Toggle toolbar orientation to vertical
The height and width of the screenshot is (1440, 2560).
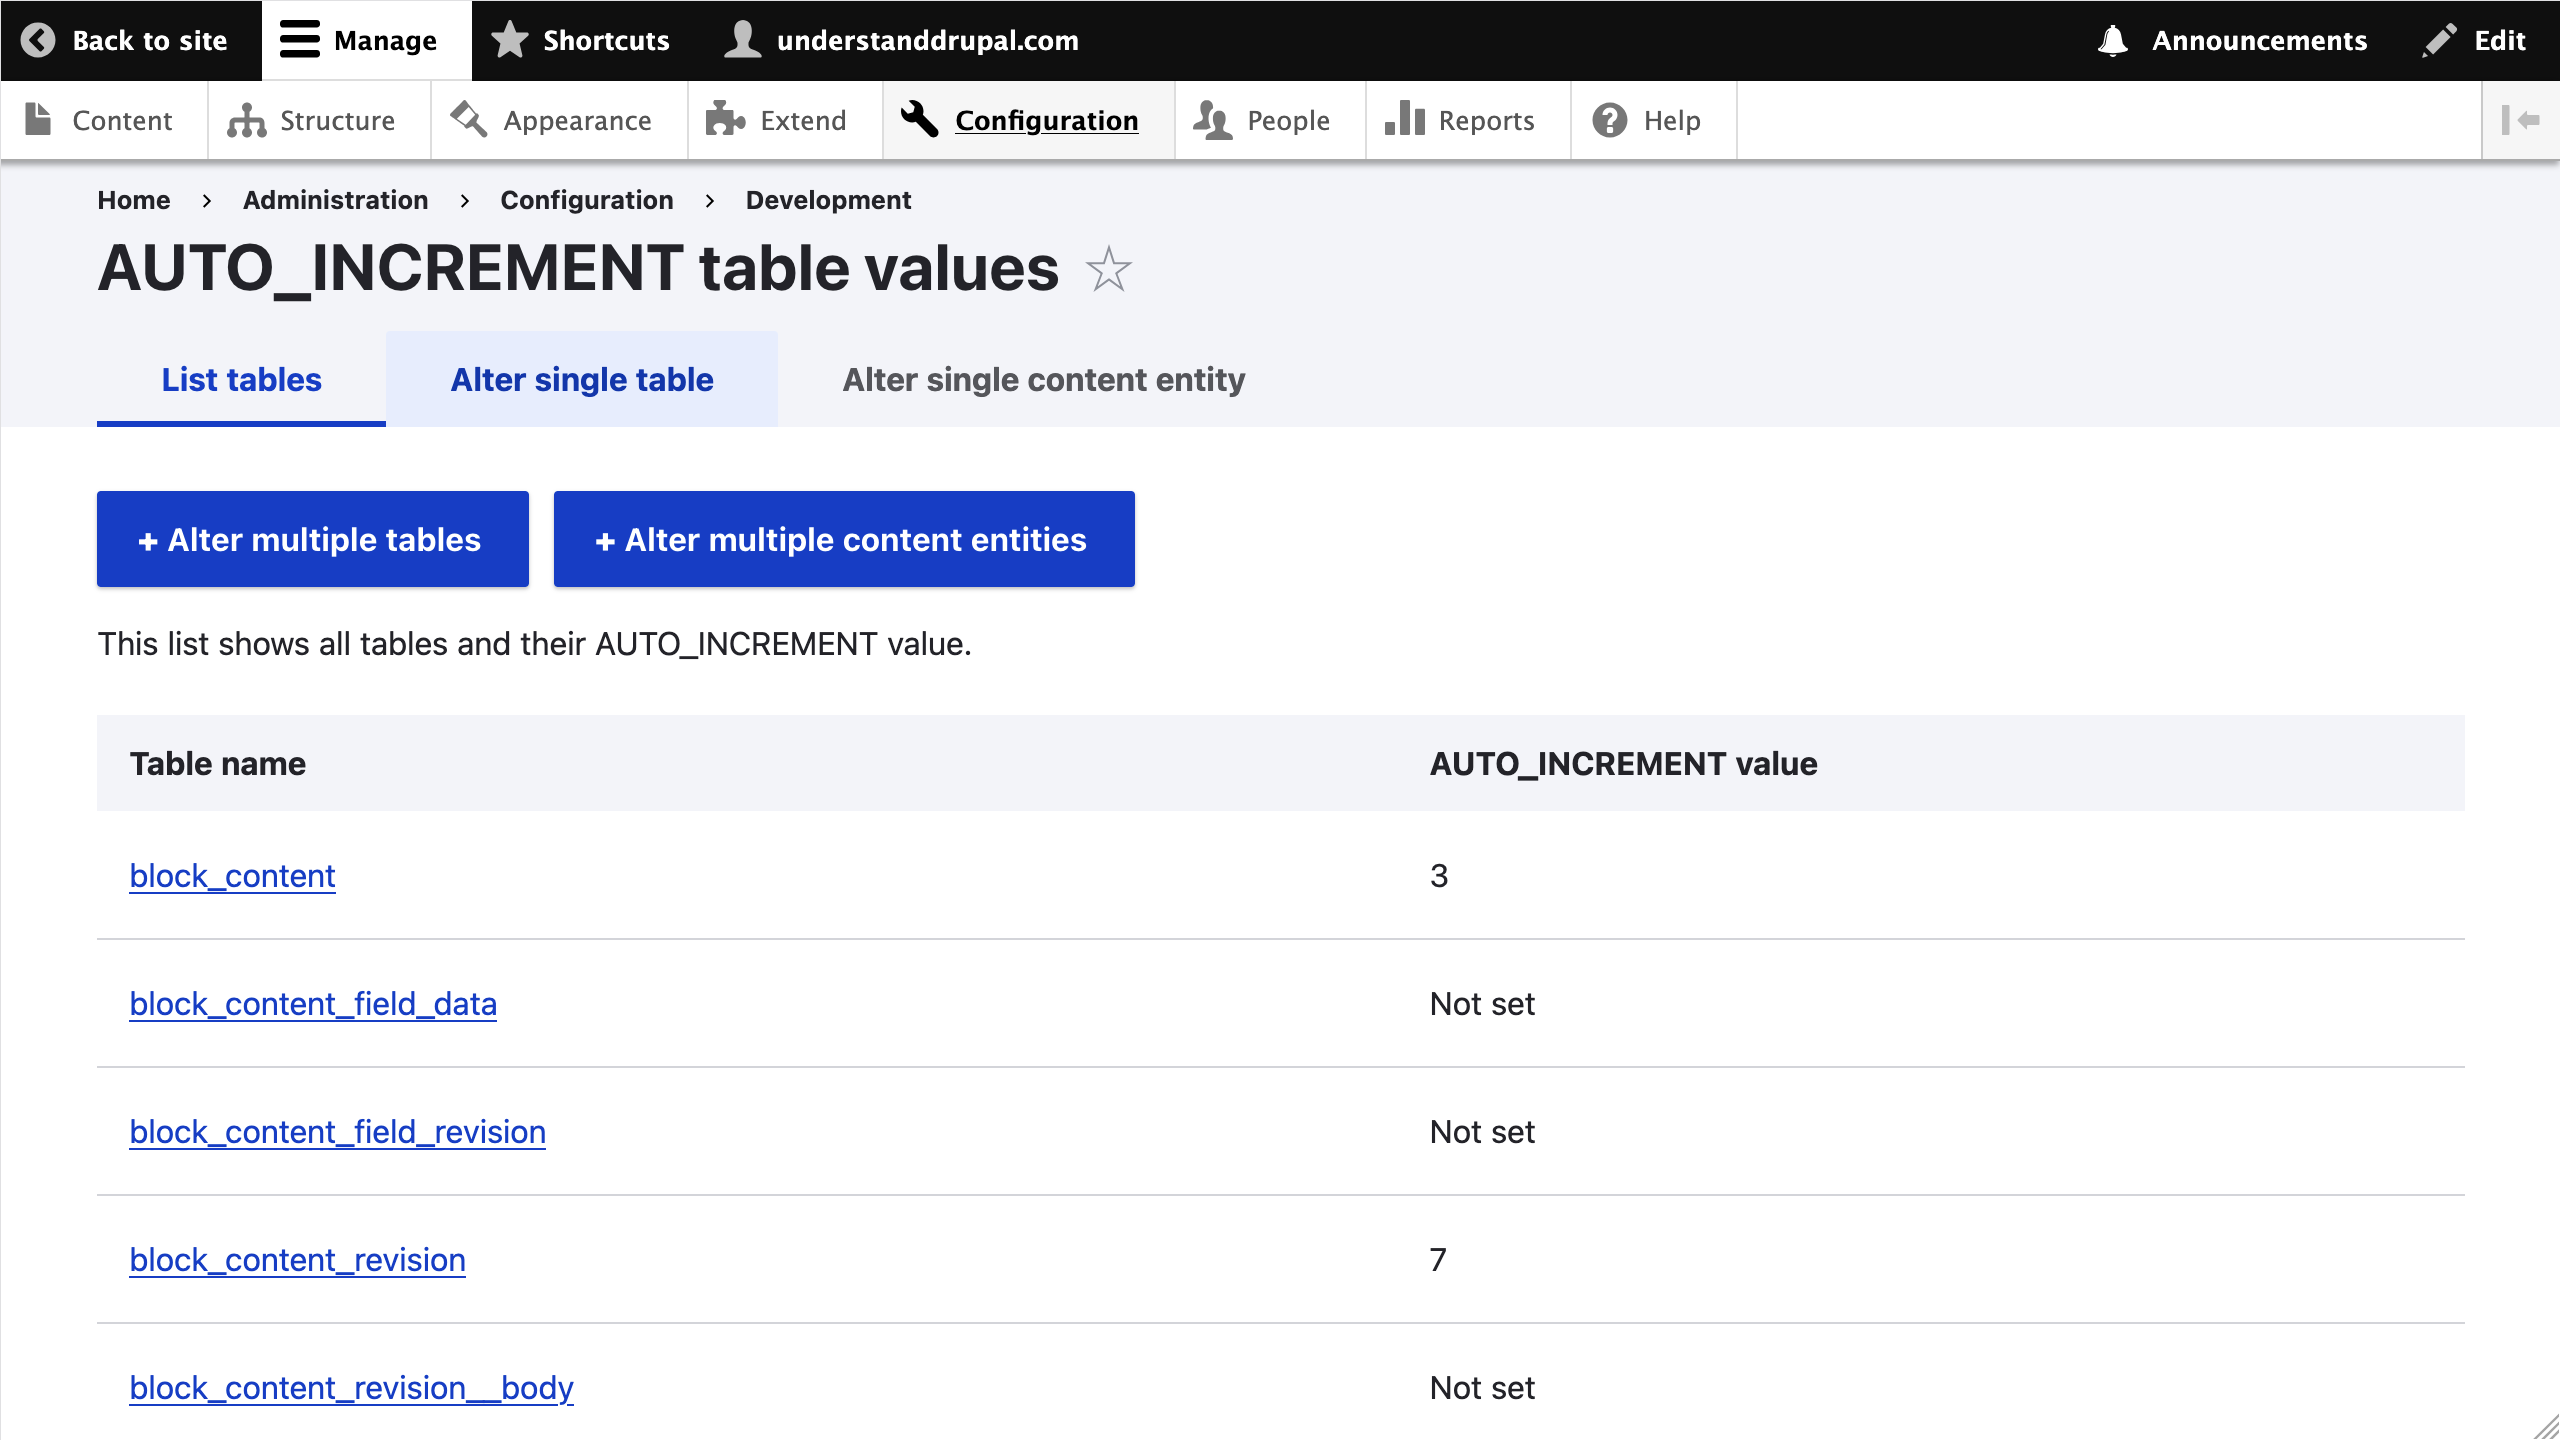click(2520, 120)
